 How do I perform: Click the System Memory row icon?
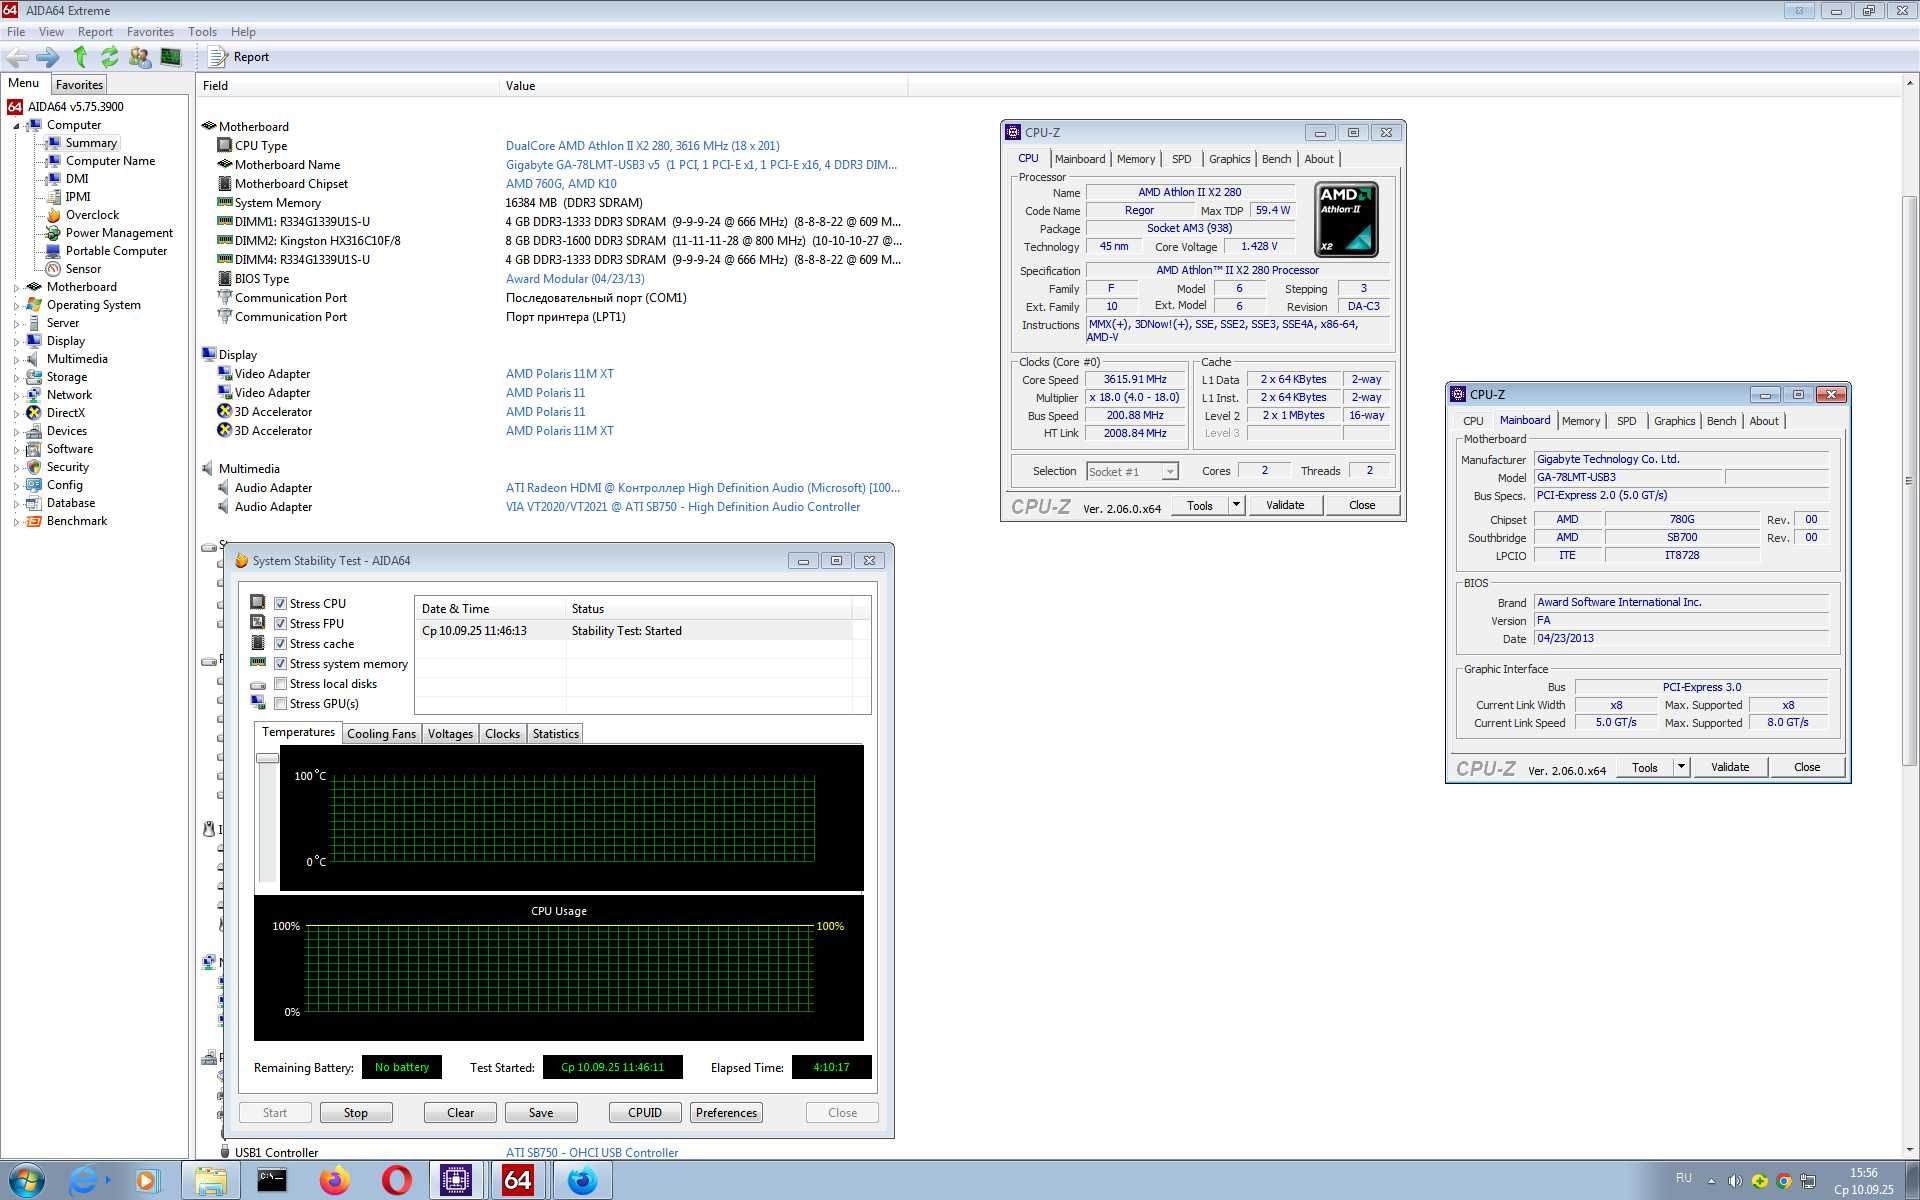pos(225,203)
